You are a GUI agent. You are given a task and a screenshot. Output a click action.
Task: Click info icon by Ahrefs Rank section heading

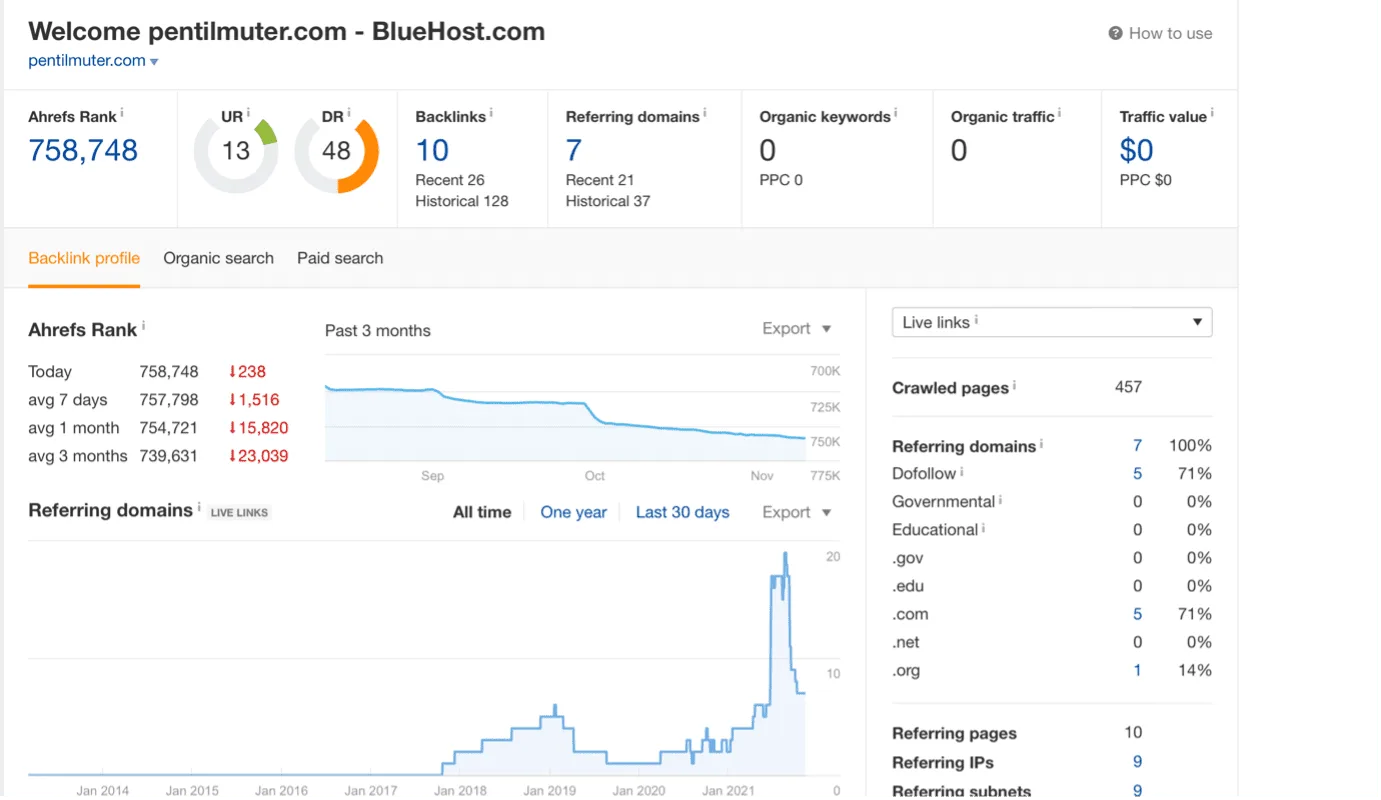click(143, 326)
